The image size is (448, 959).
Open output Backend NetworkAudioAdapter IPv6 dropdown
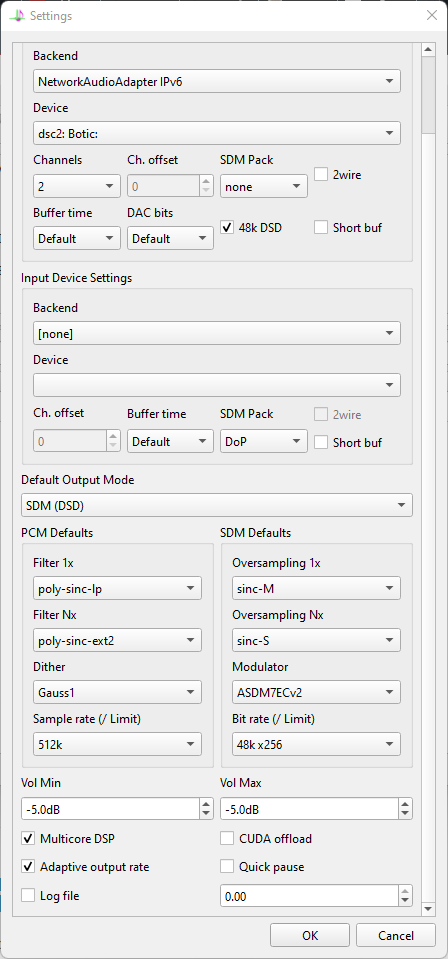pos(217,81)
